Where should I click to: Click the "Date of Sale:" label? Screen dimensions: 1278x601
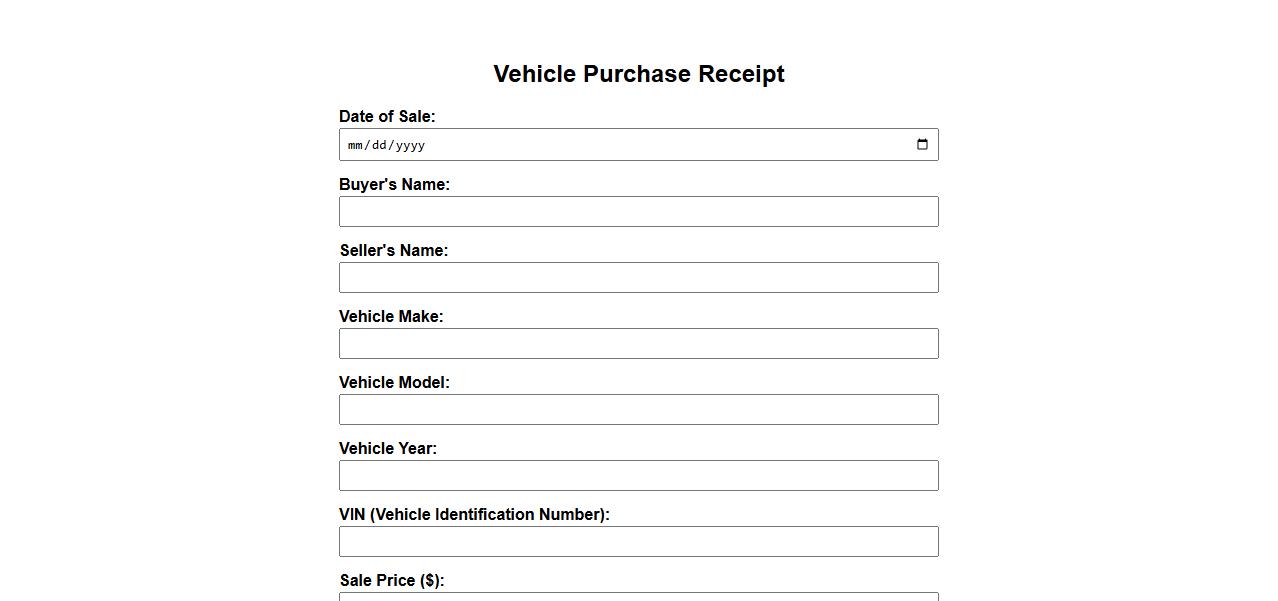(x=387, y=117)
